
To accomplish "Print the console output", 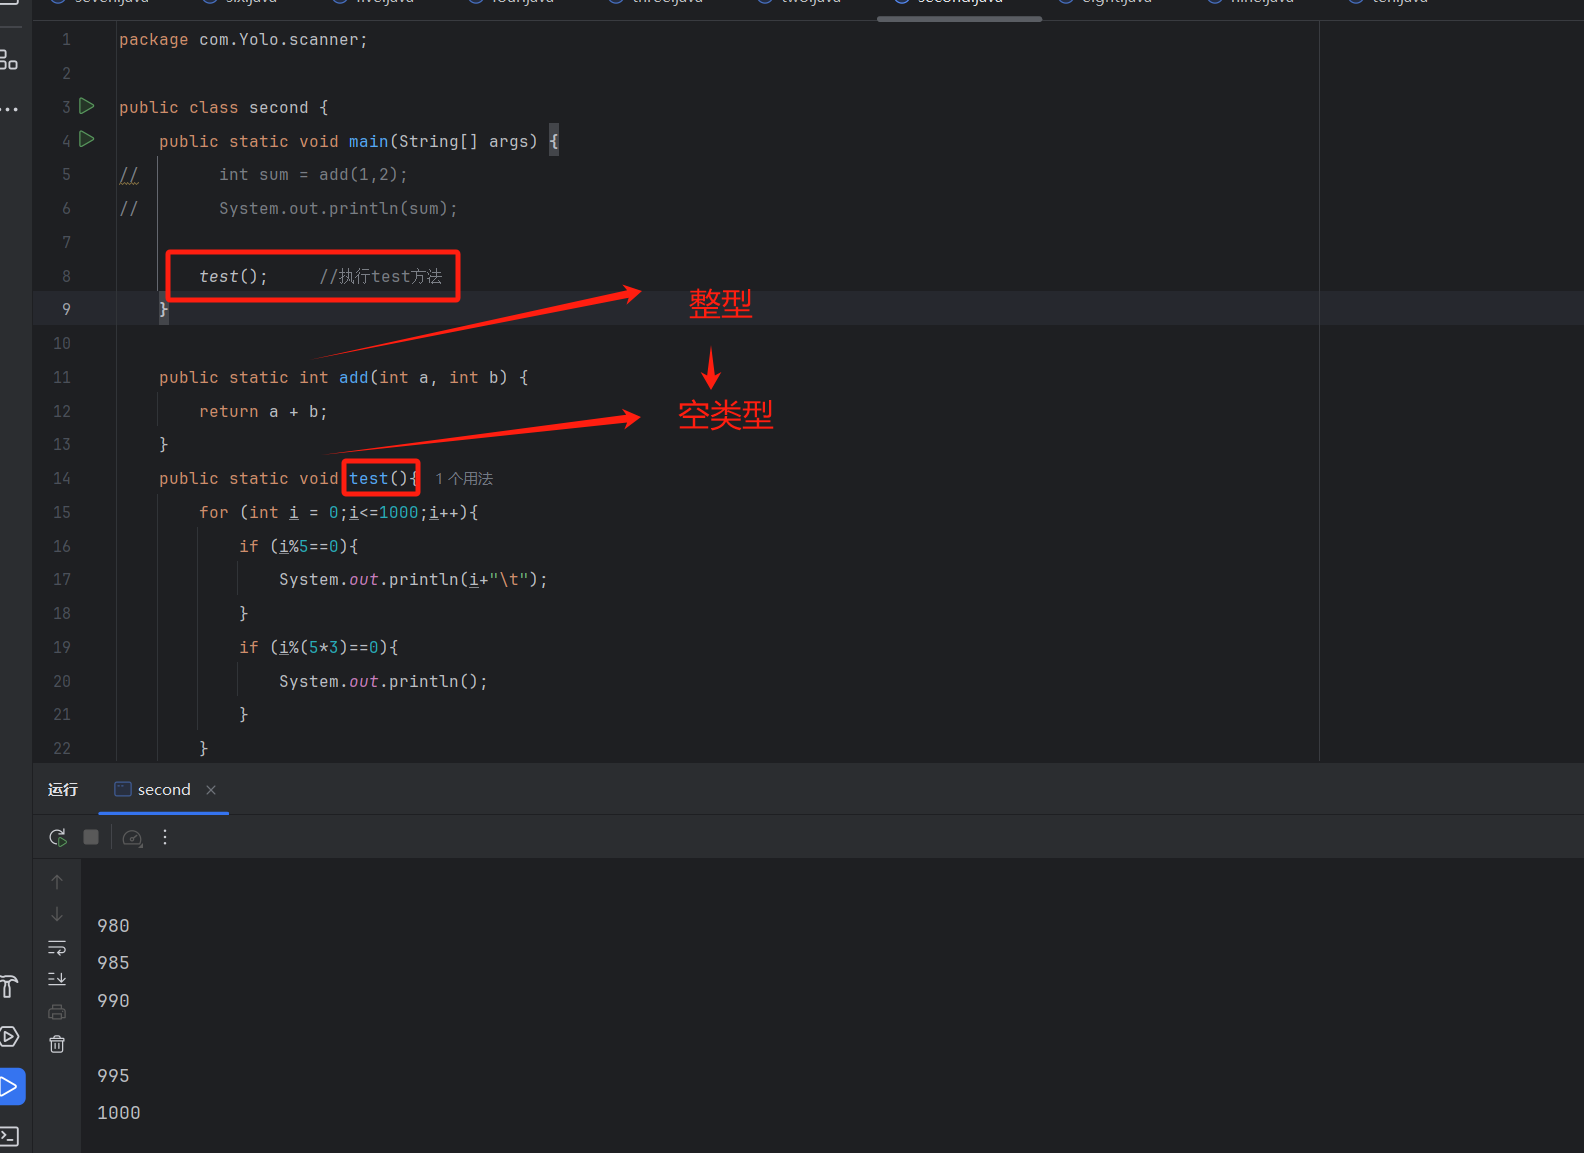I will (x=57, y=1012).
